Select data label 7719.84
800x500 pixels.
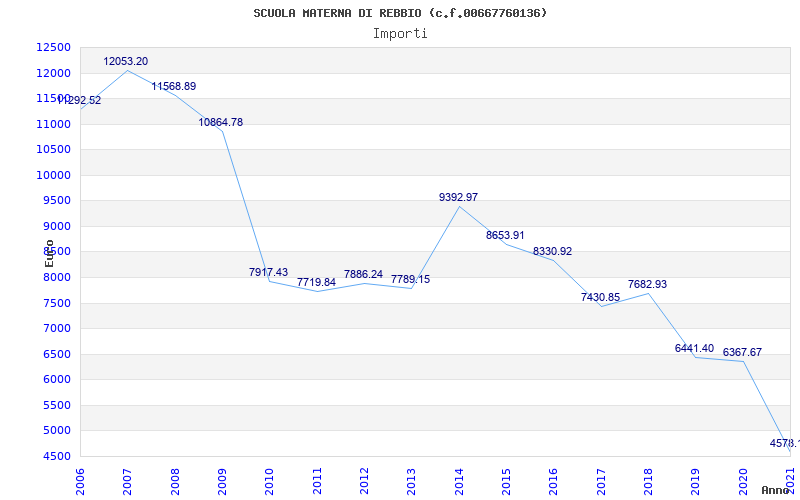[316, 282]
